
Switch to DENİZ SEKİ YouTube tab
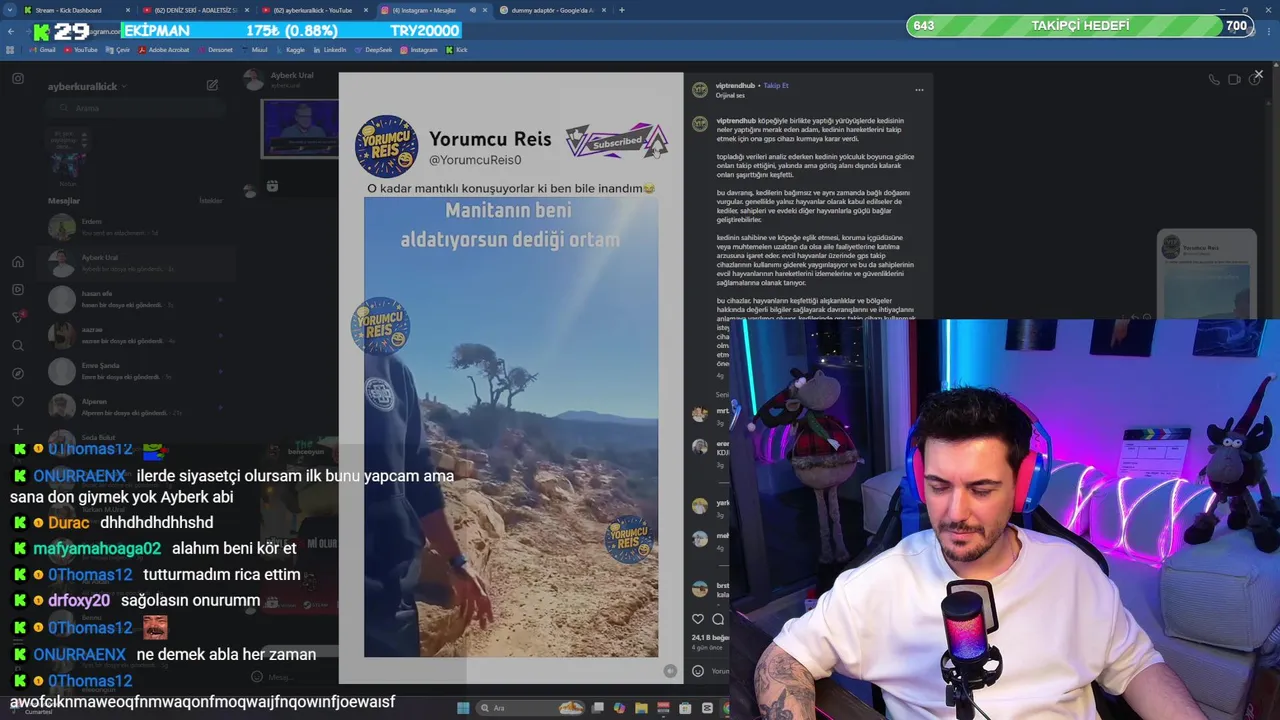(195, 10)
